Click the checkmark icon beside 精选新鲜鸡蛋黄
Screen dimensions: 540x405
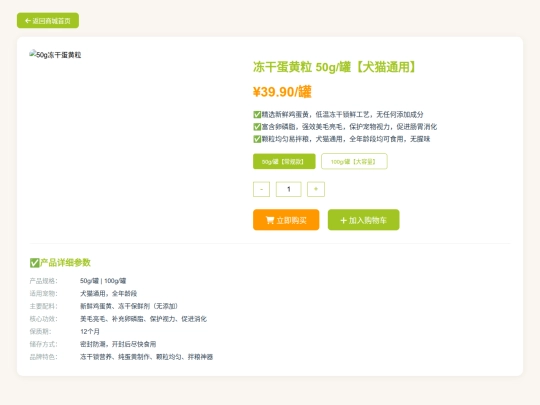[257, 114]
